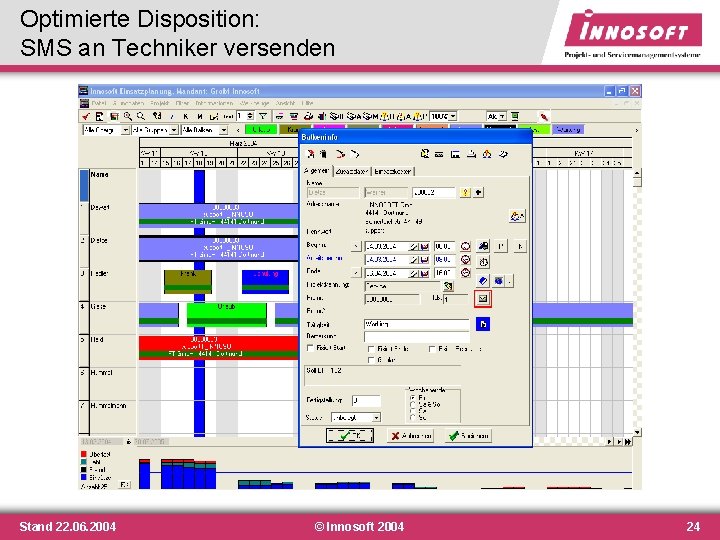Click the Gantt vertical scrollbar down arrow
The height and width of the screenshot is (540, 720).
pyautogui.click(x=637, y=432)
